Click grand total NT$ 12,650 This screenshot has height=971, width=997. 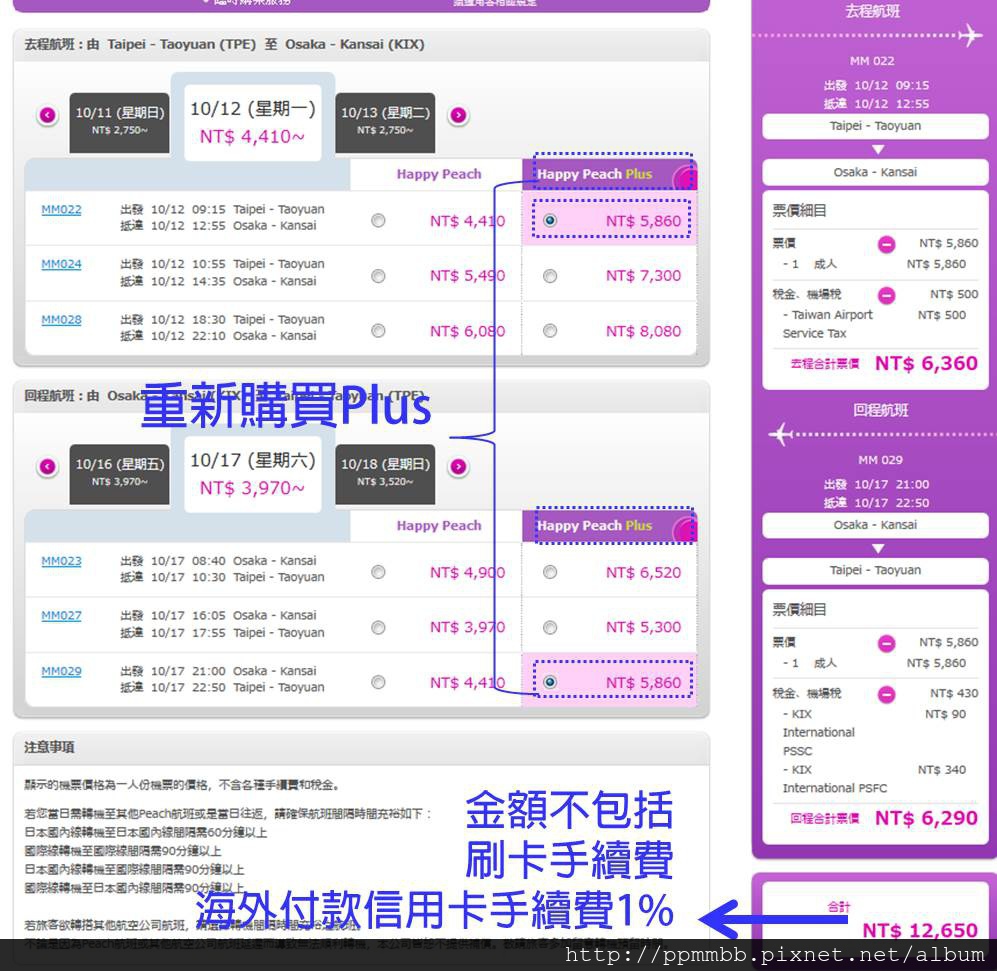tap(919, 930)
